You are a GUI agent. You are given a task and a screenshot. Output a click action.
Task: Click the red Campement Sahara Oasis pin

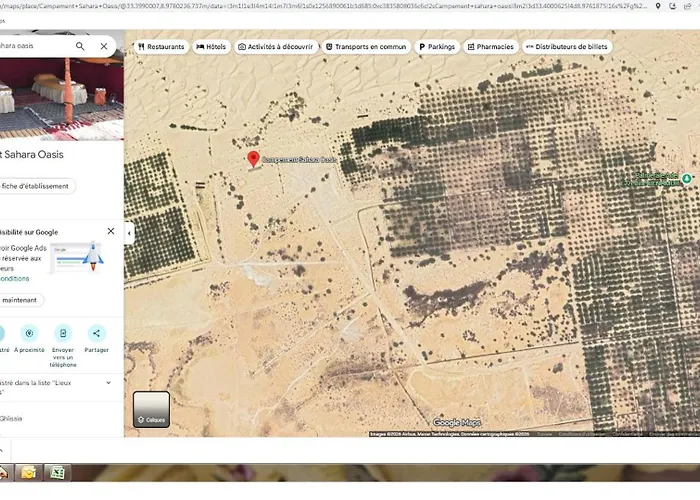254,159
